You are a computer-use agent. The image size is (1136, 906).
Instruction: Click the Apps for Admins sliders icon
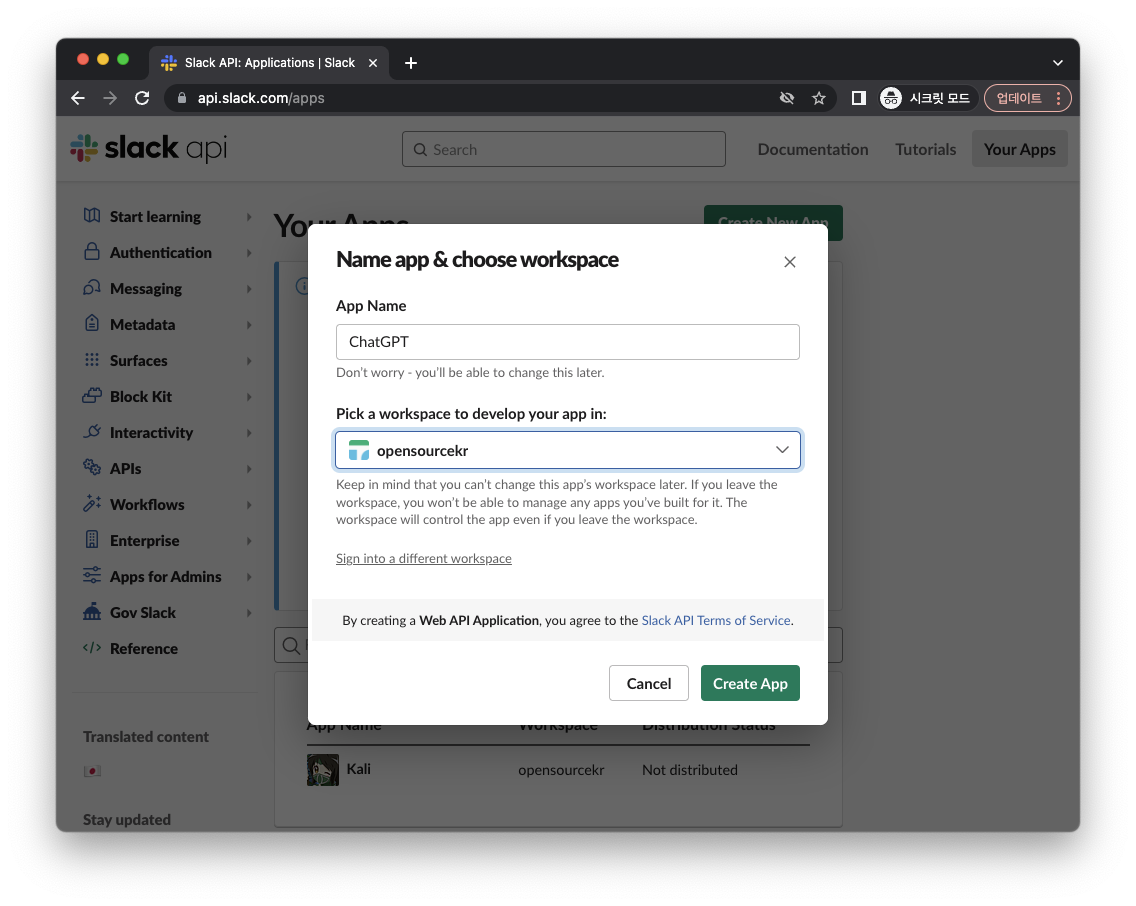tap(92, 576)
